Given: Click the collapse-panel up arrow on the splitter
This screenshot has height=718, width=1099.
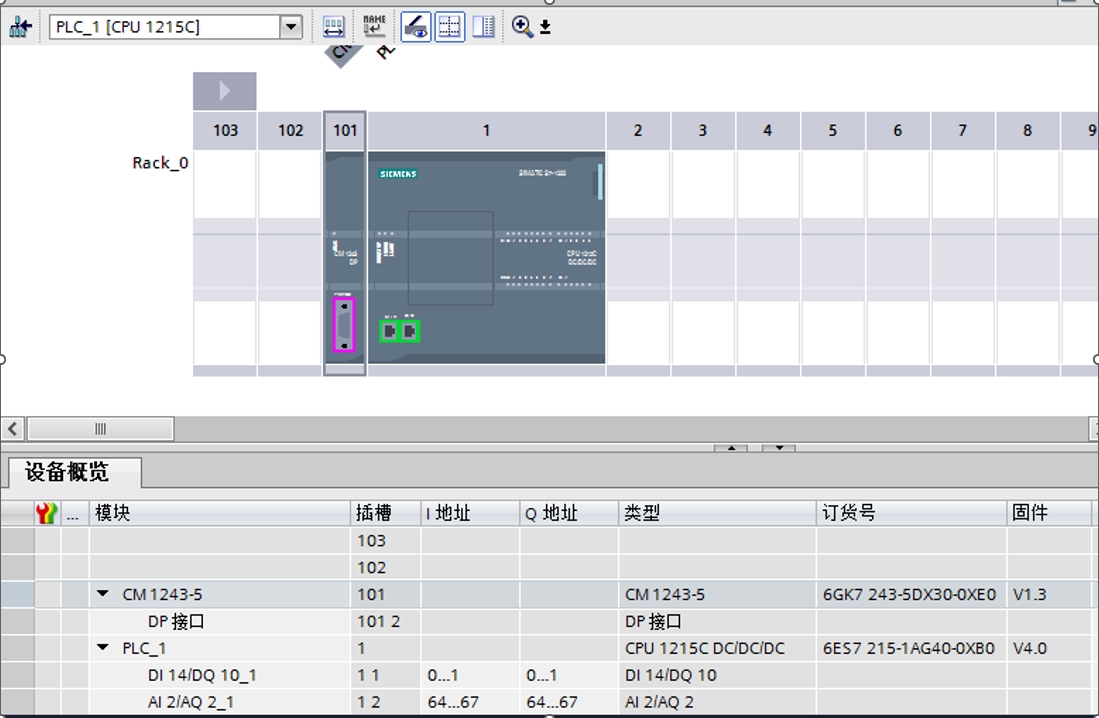Looking at the screenshot, I should (x=732, y=448).
